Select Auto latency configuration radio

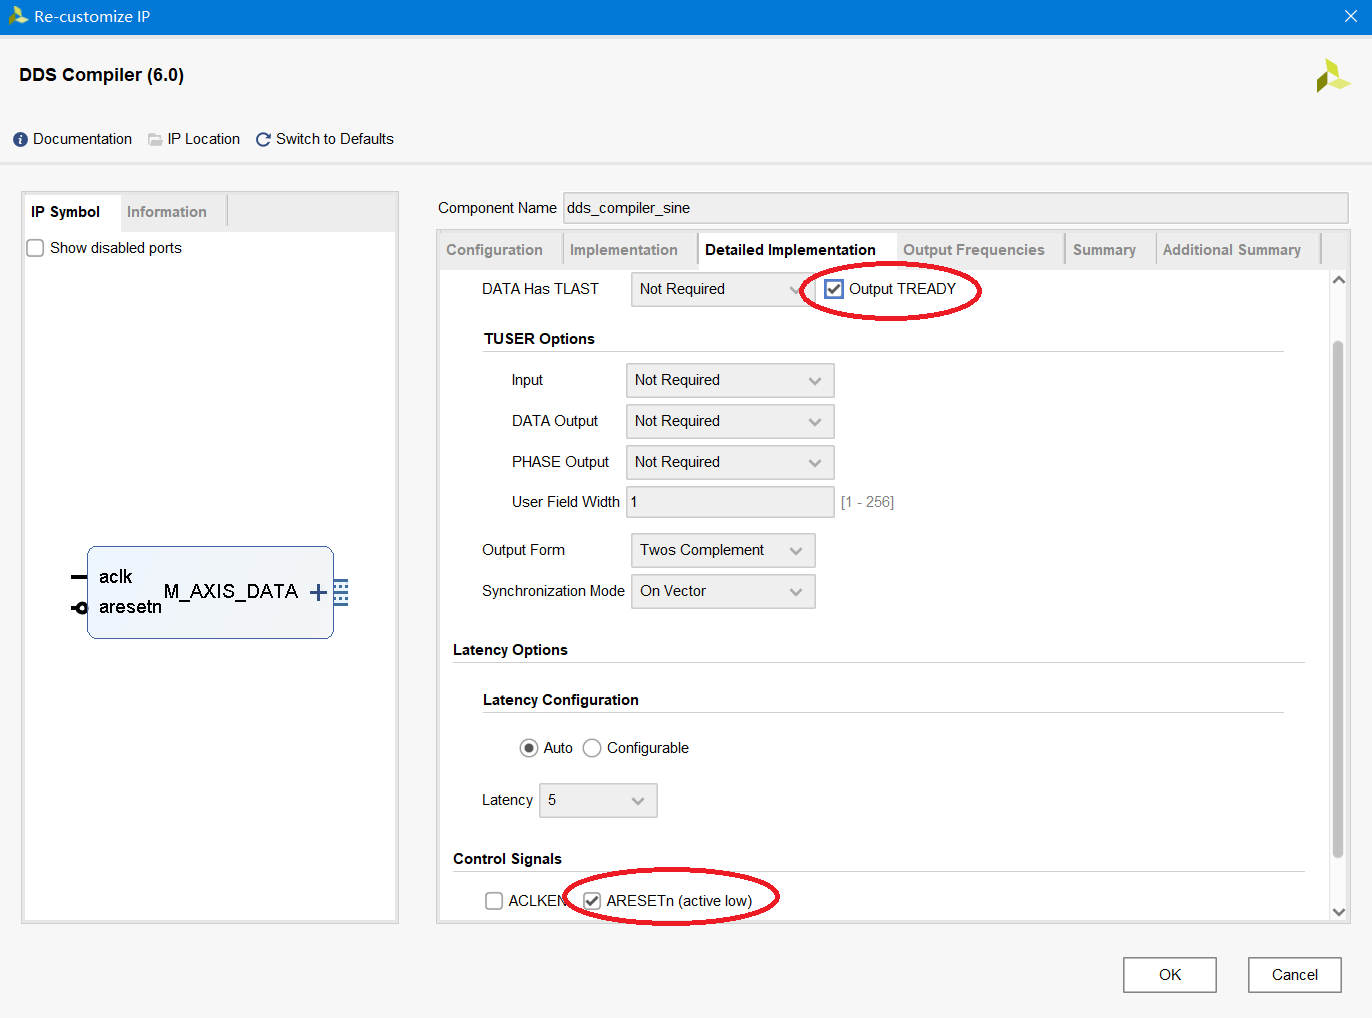click(x=529, y=748)
